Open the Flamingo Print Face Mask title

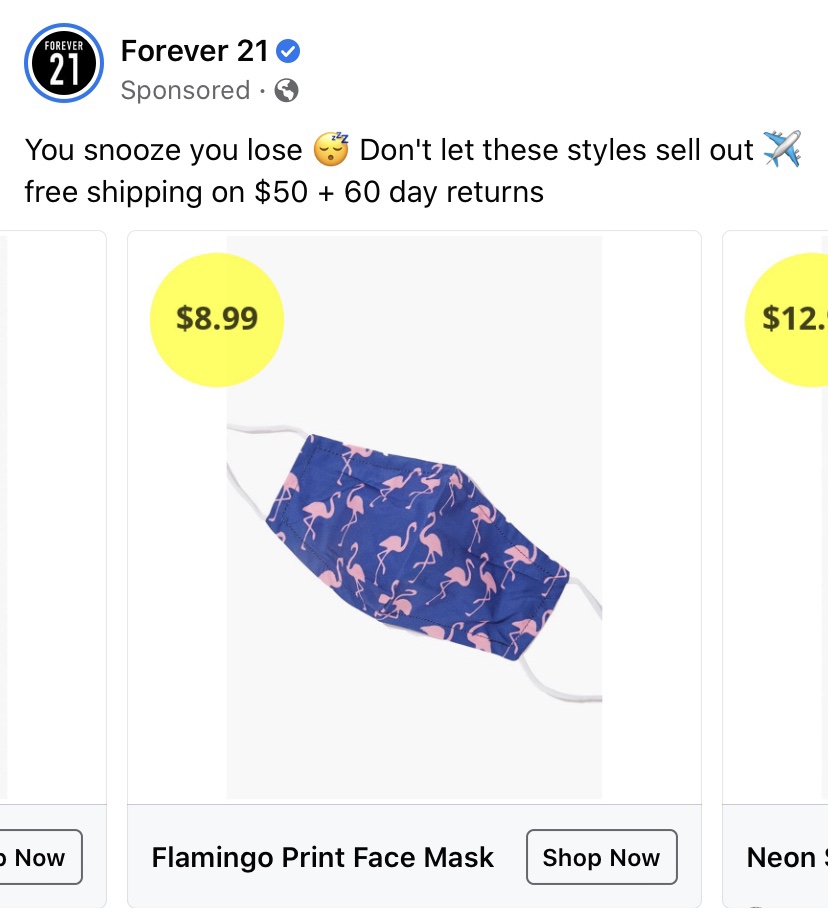[x=322, y=857]
